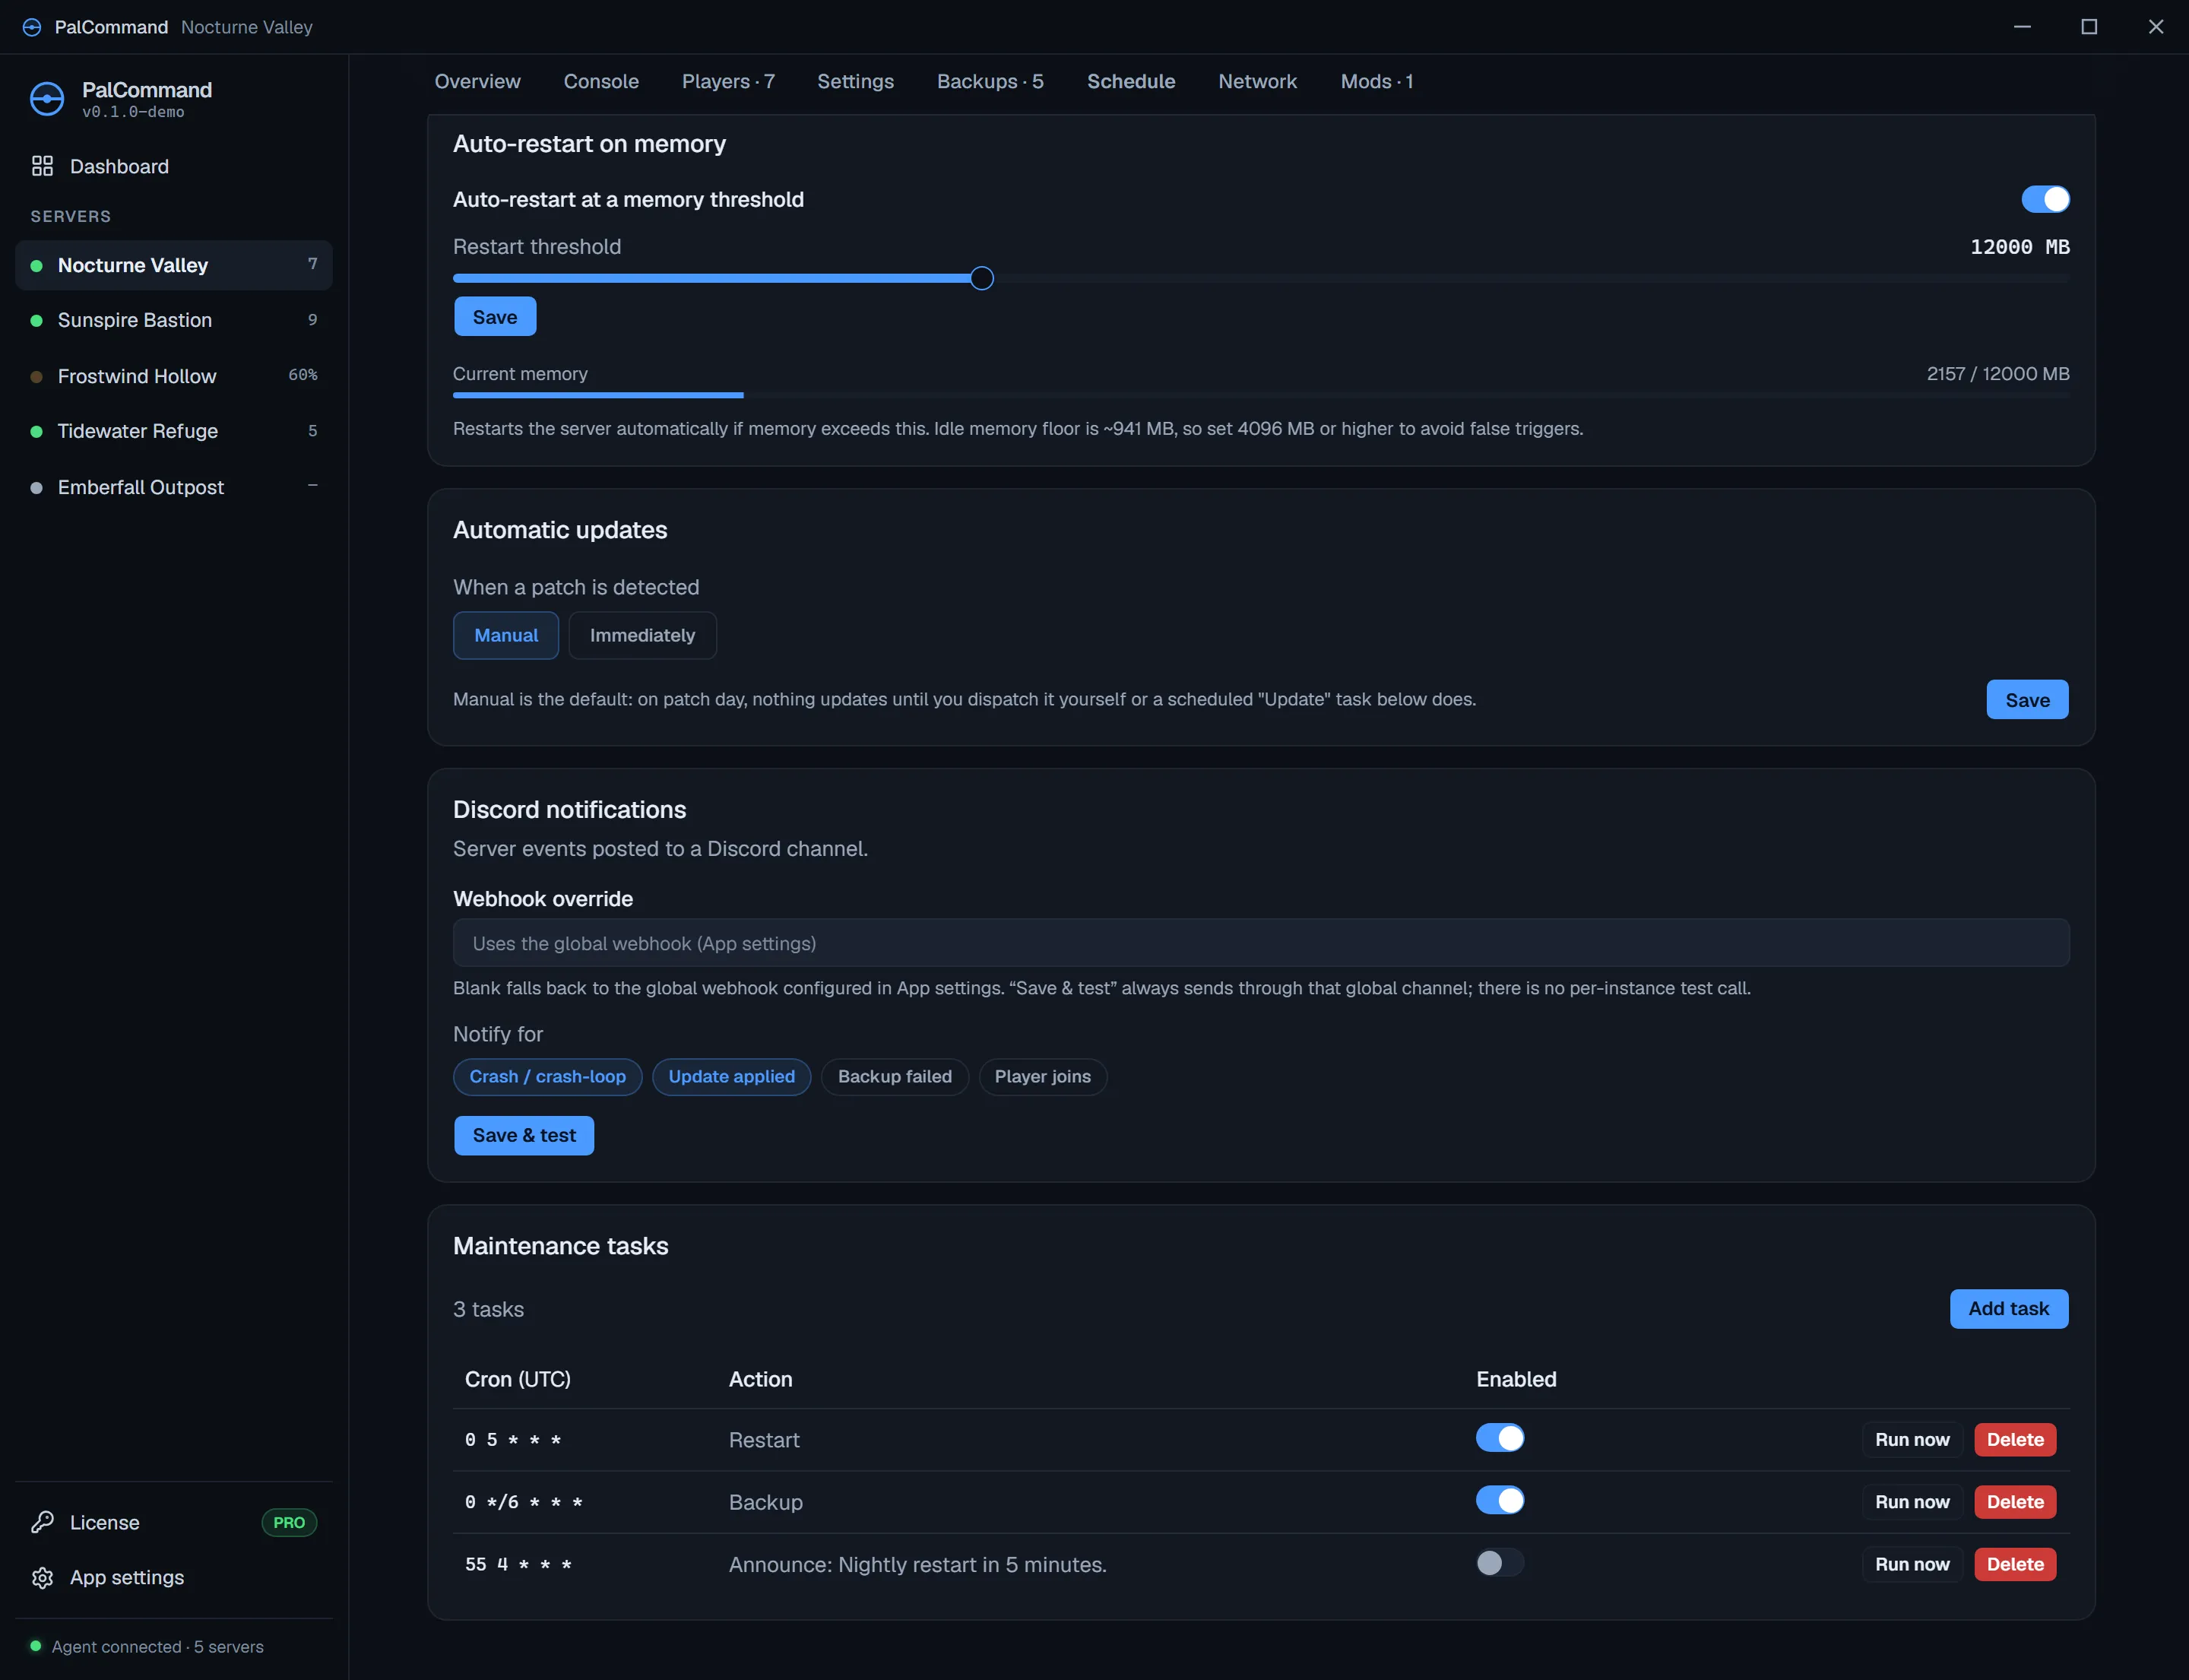The image size is (2189, 1680).
Task: Open App settings
Action: [174, 1577]
